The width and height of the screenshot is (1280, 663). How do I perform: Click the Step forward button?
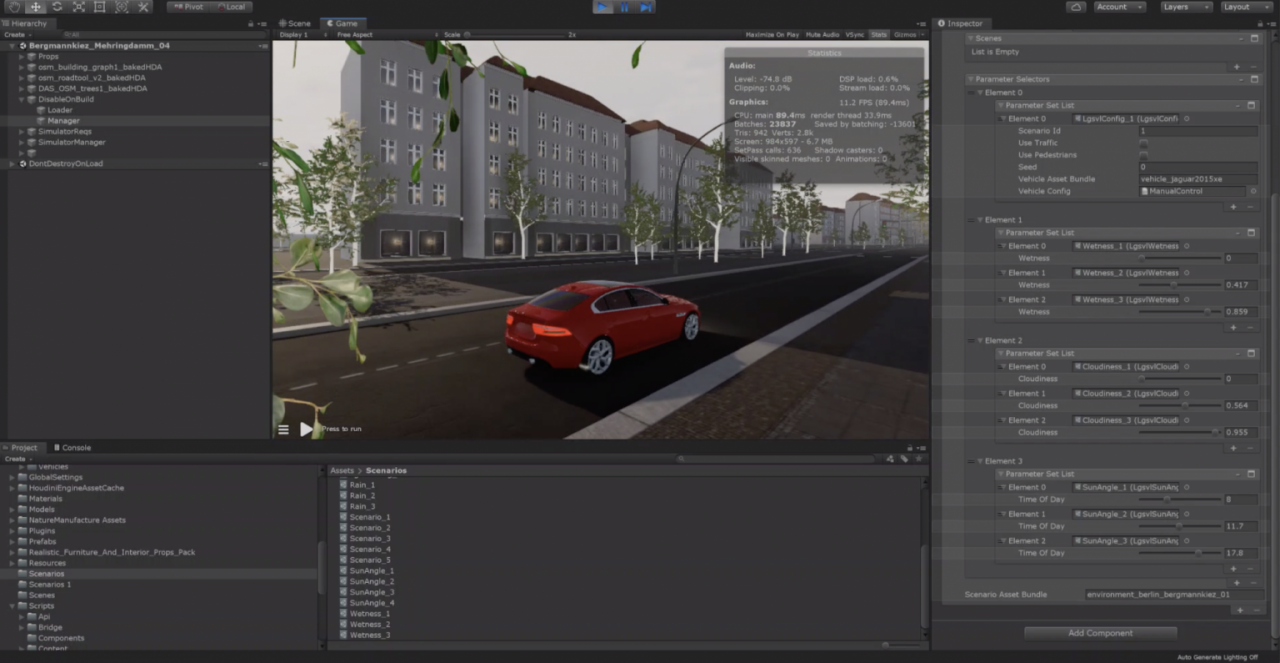tap(646, 7)
